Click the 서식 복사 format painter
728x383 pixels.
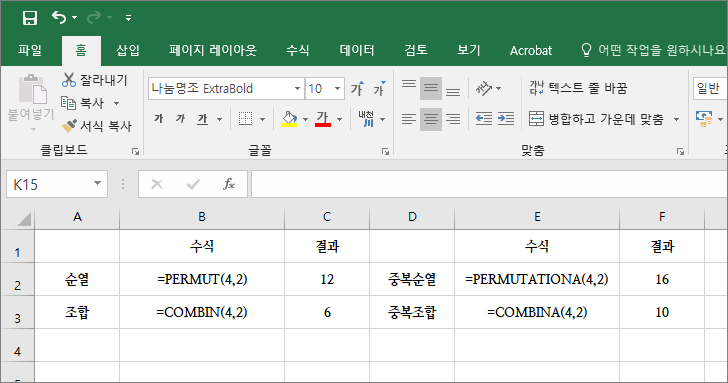pos(97,126)
